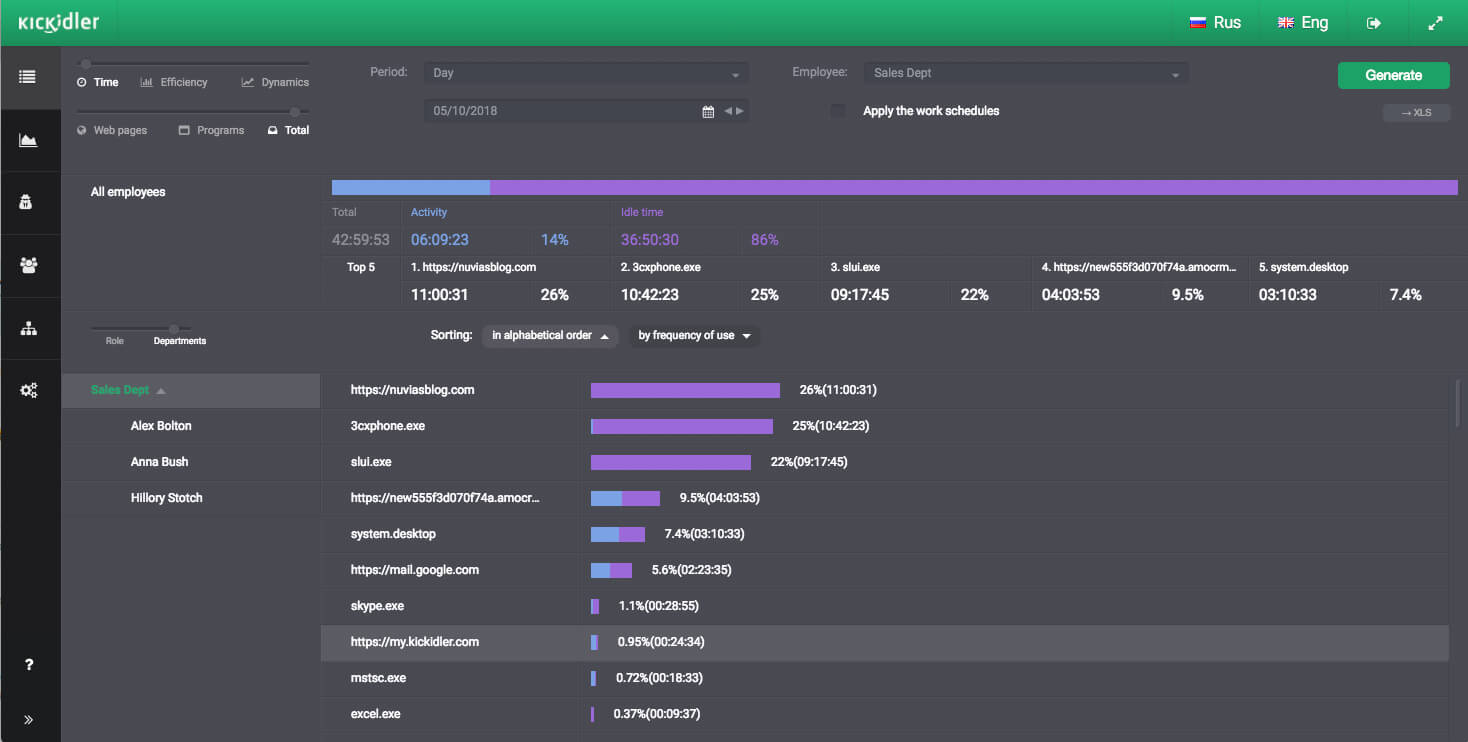Click Top 5 entry 5. system.desktop
1468x742 pixels.
coord(1303,268)
